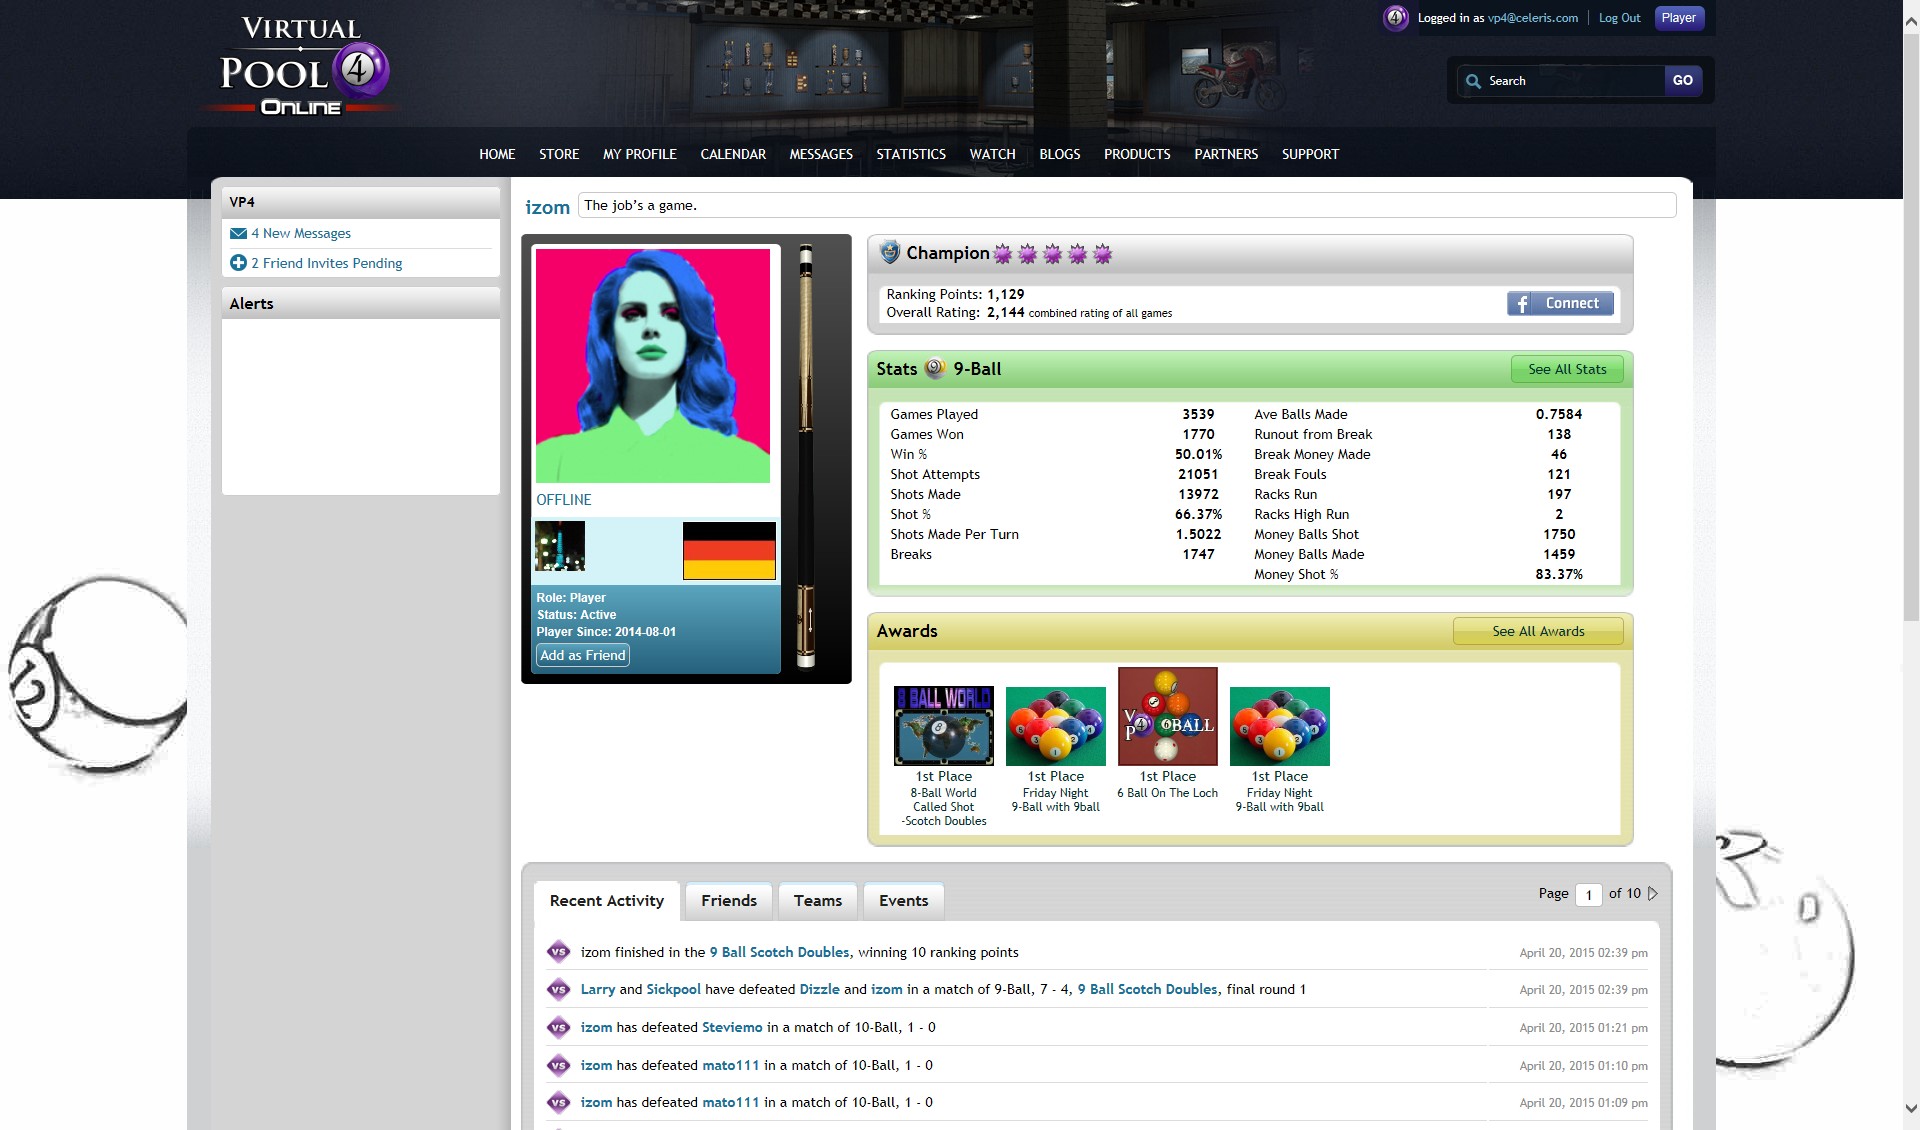Click the plus icon next to 2 Friend Invites Pending

click(239, 263)
